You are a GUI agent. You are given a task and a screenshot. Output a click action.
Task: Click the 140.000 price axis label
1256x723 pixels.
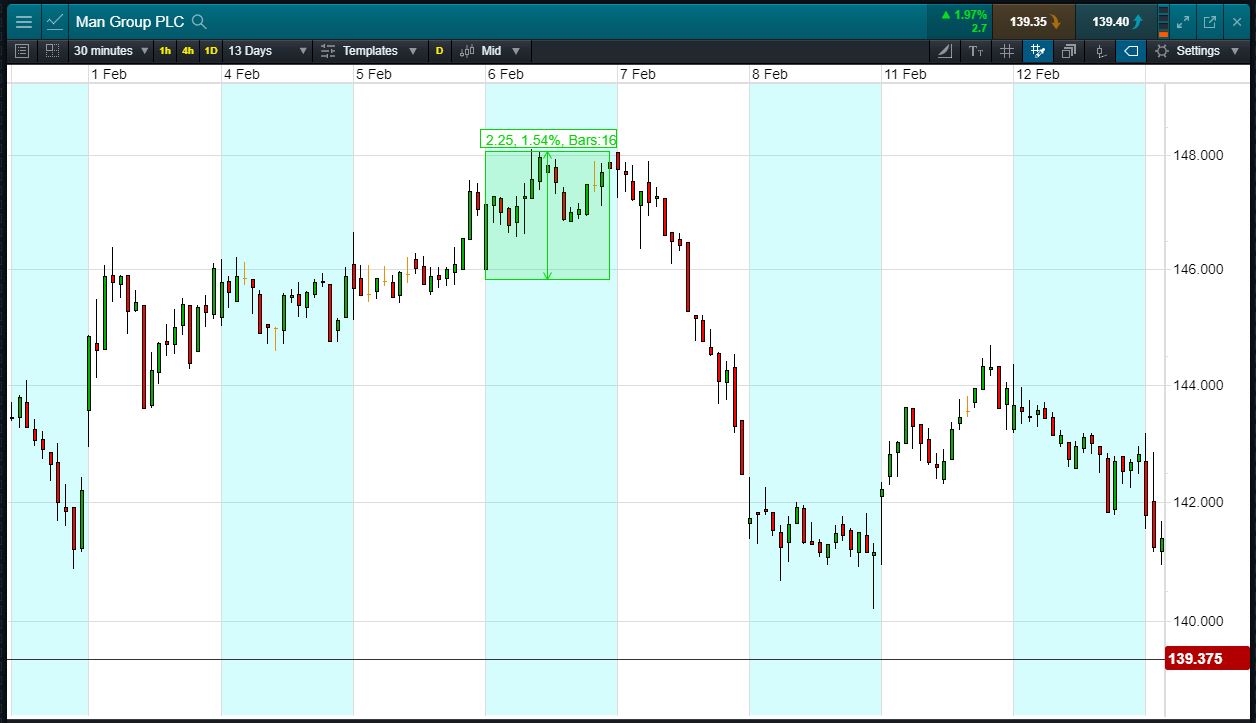click(x=1198, y=621)
